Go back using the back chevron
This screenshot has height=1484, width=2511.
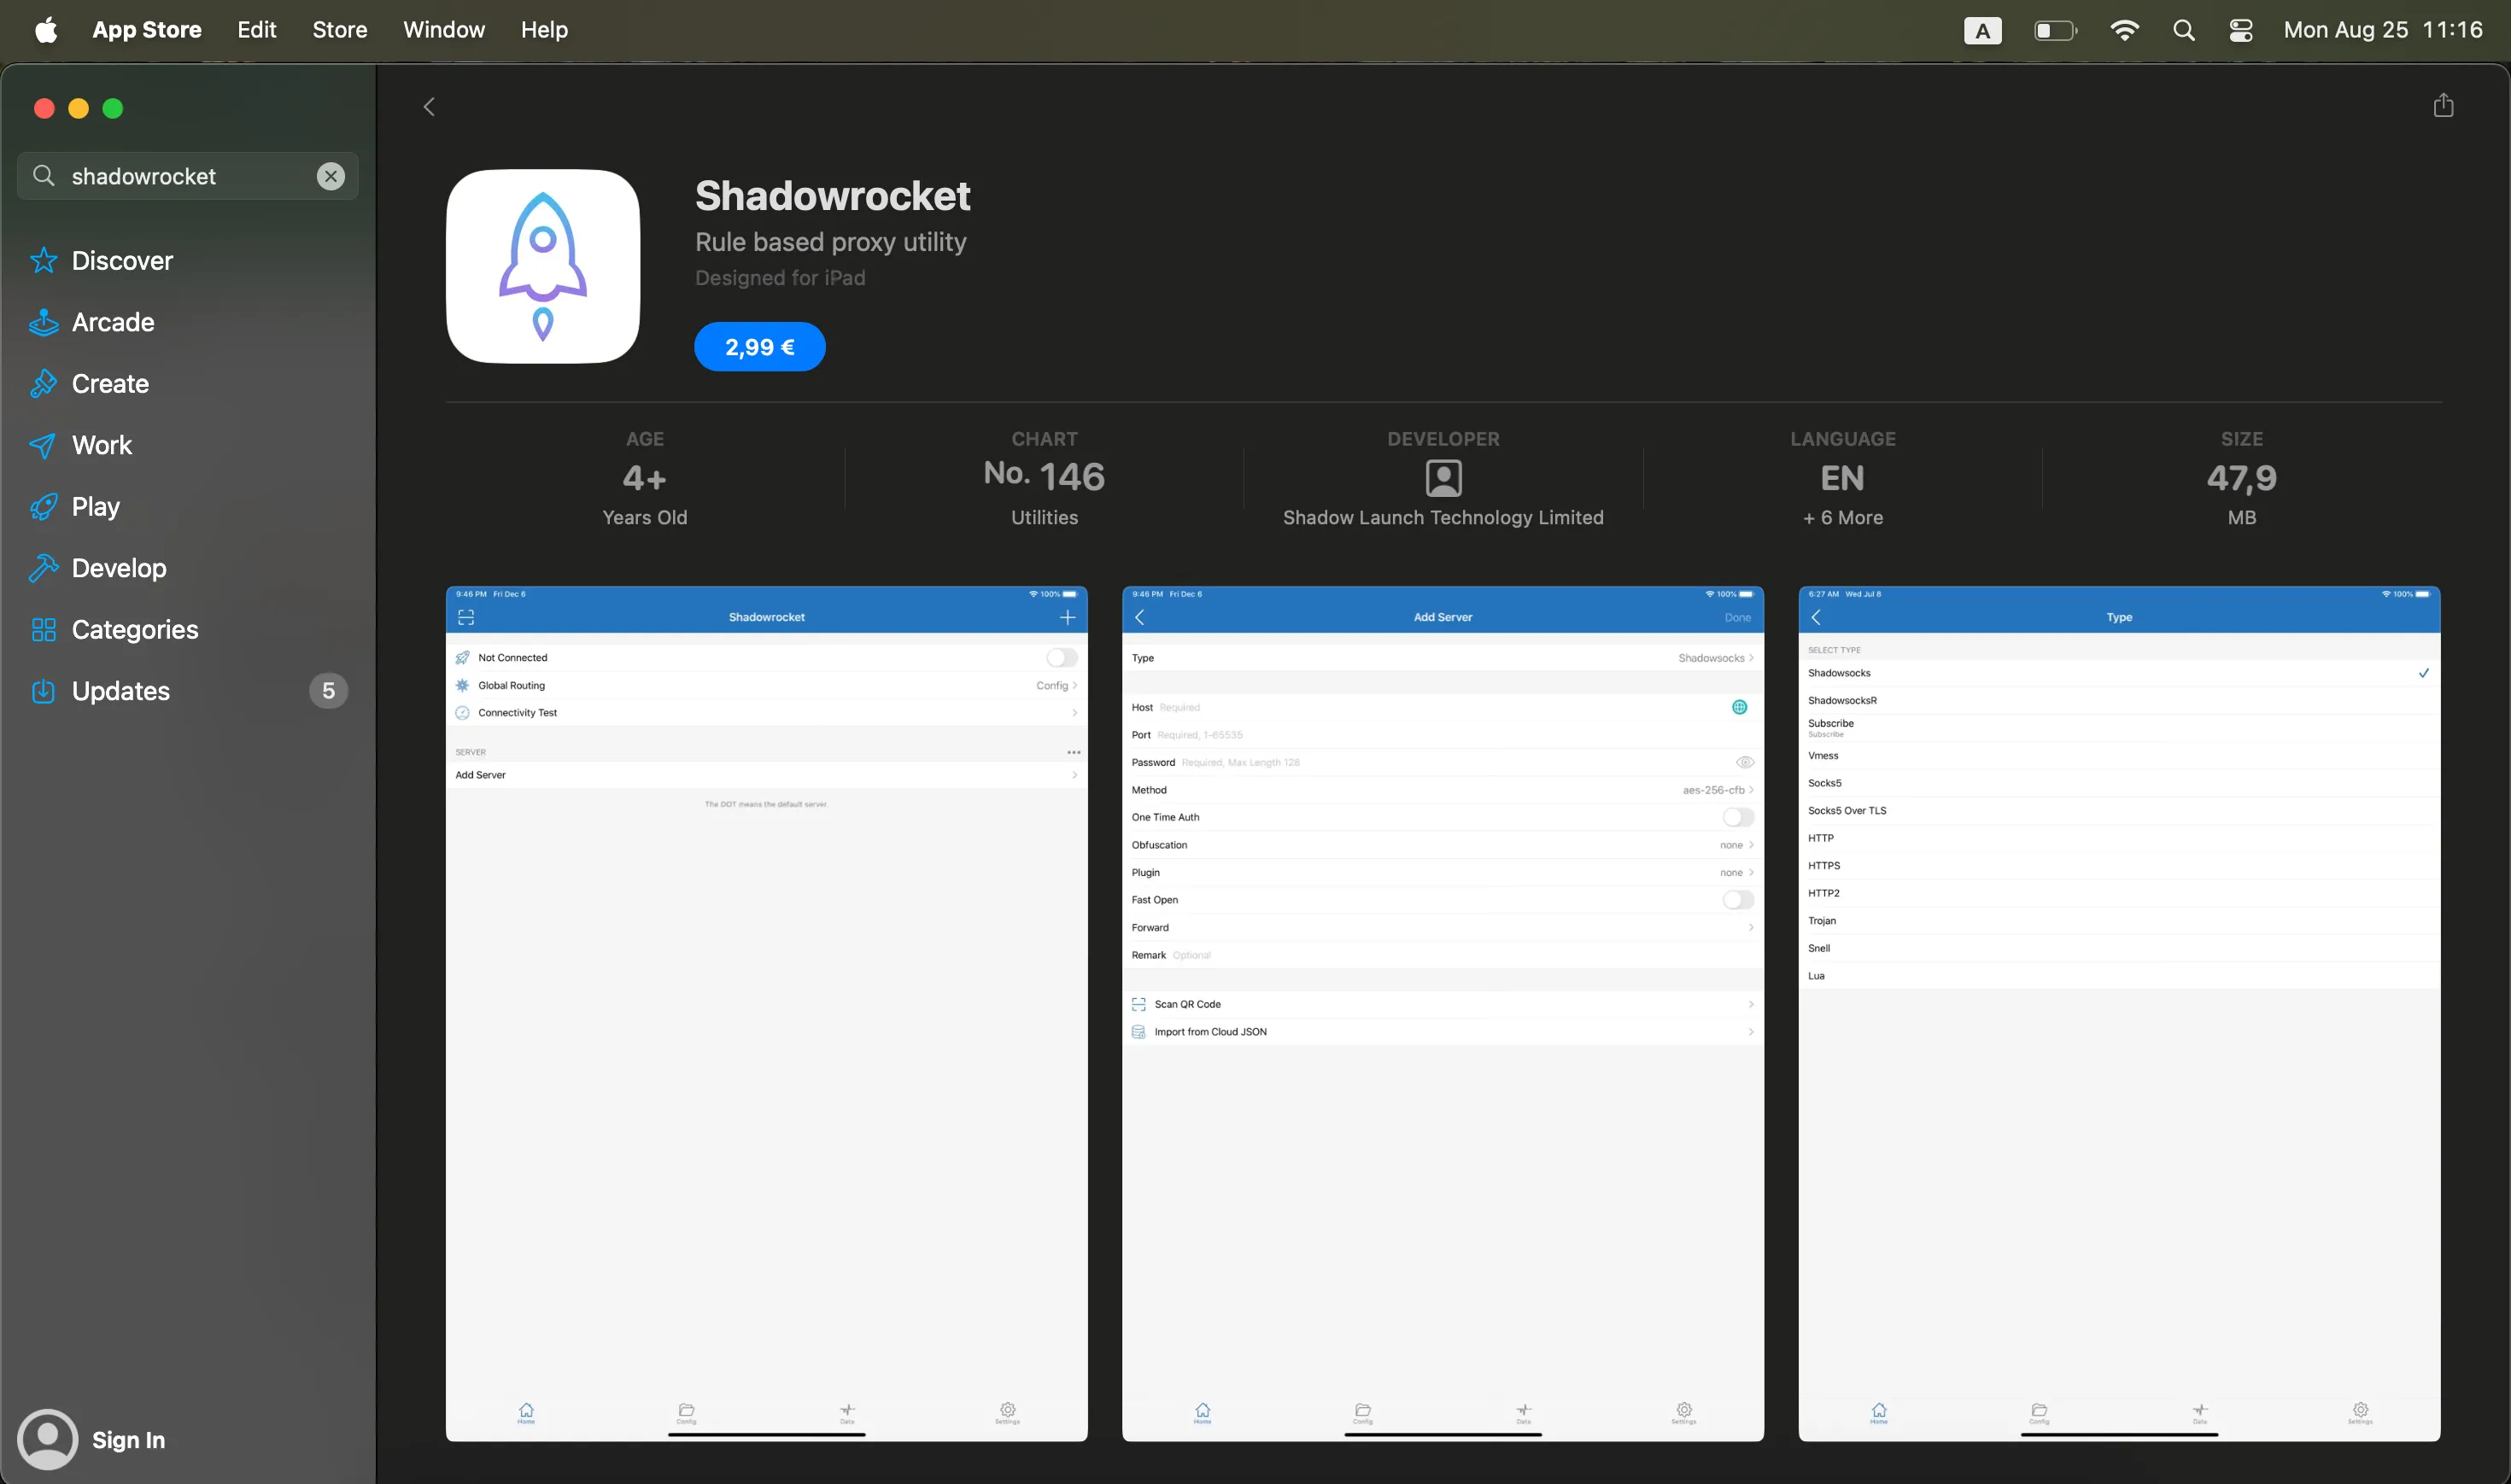[429, 107]
